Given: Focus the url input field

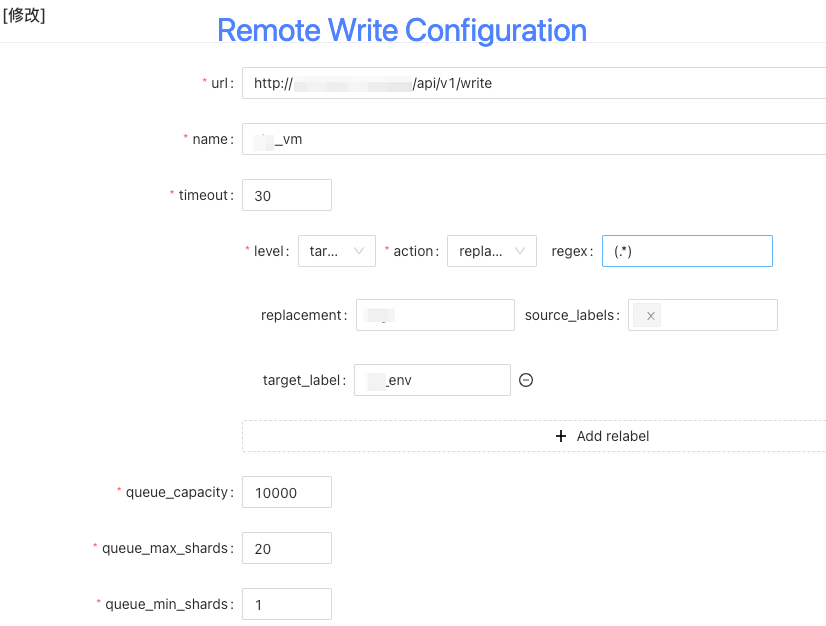Looking at the screenshot, I should pos(534,83).
